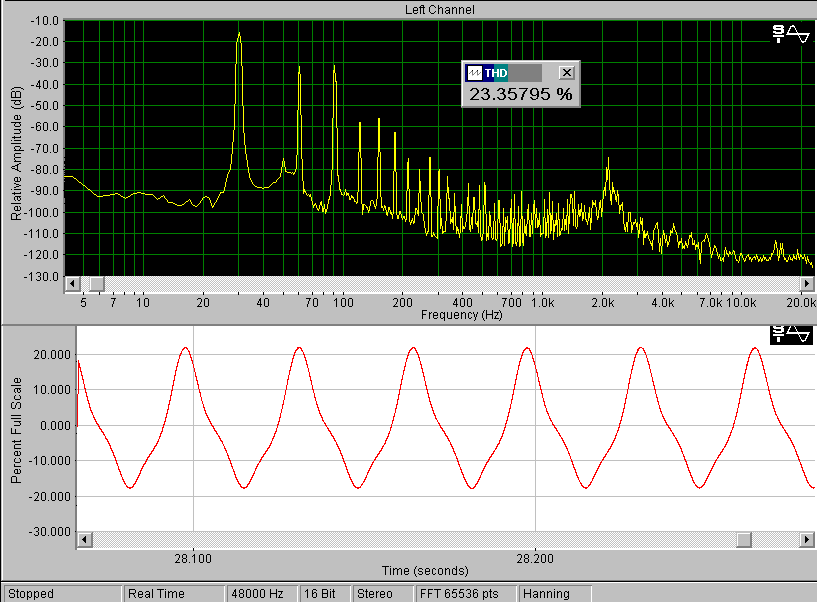Click the "100" frequency axis value
Viewport: 817px width, 602px height.
click(343, 303)
